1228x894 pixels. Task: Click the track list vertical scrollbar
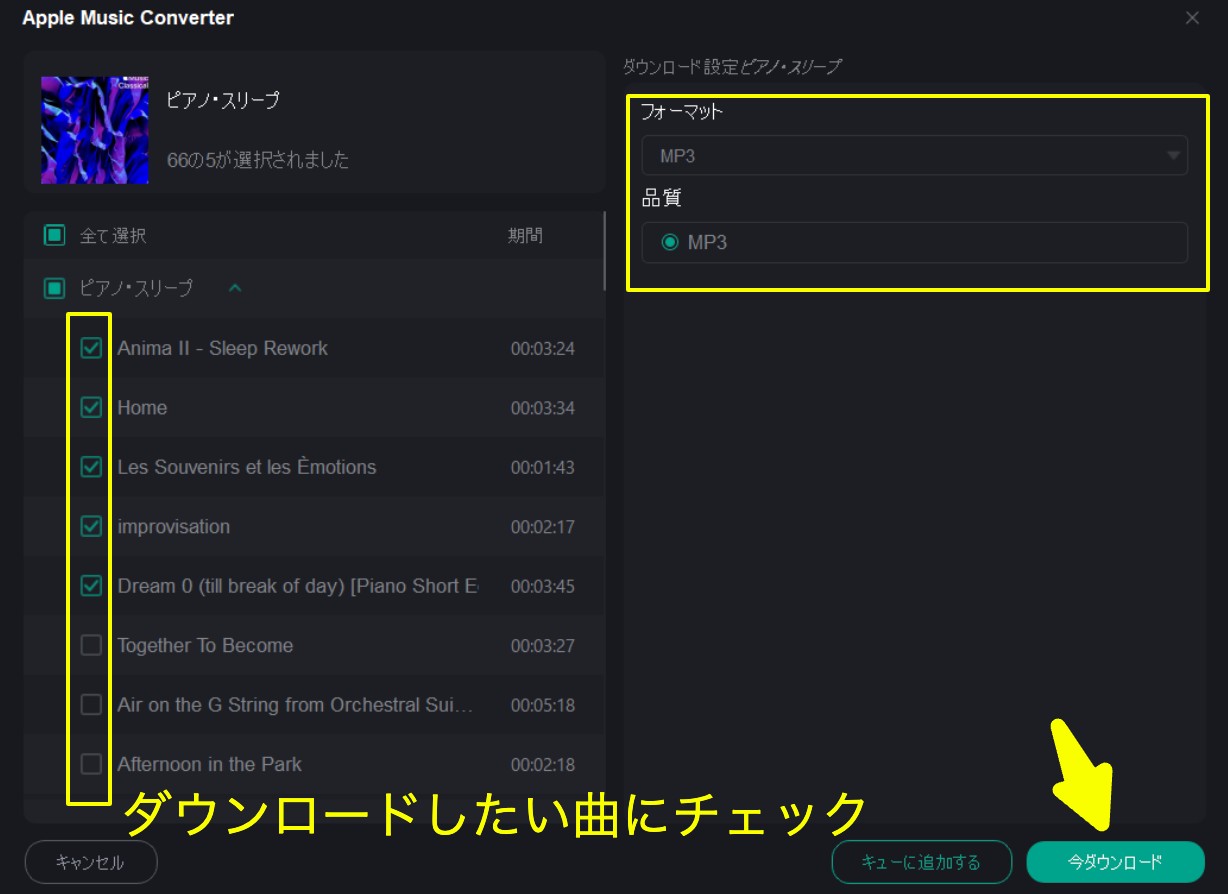click(604, 251)
